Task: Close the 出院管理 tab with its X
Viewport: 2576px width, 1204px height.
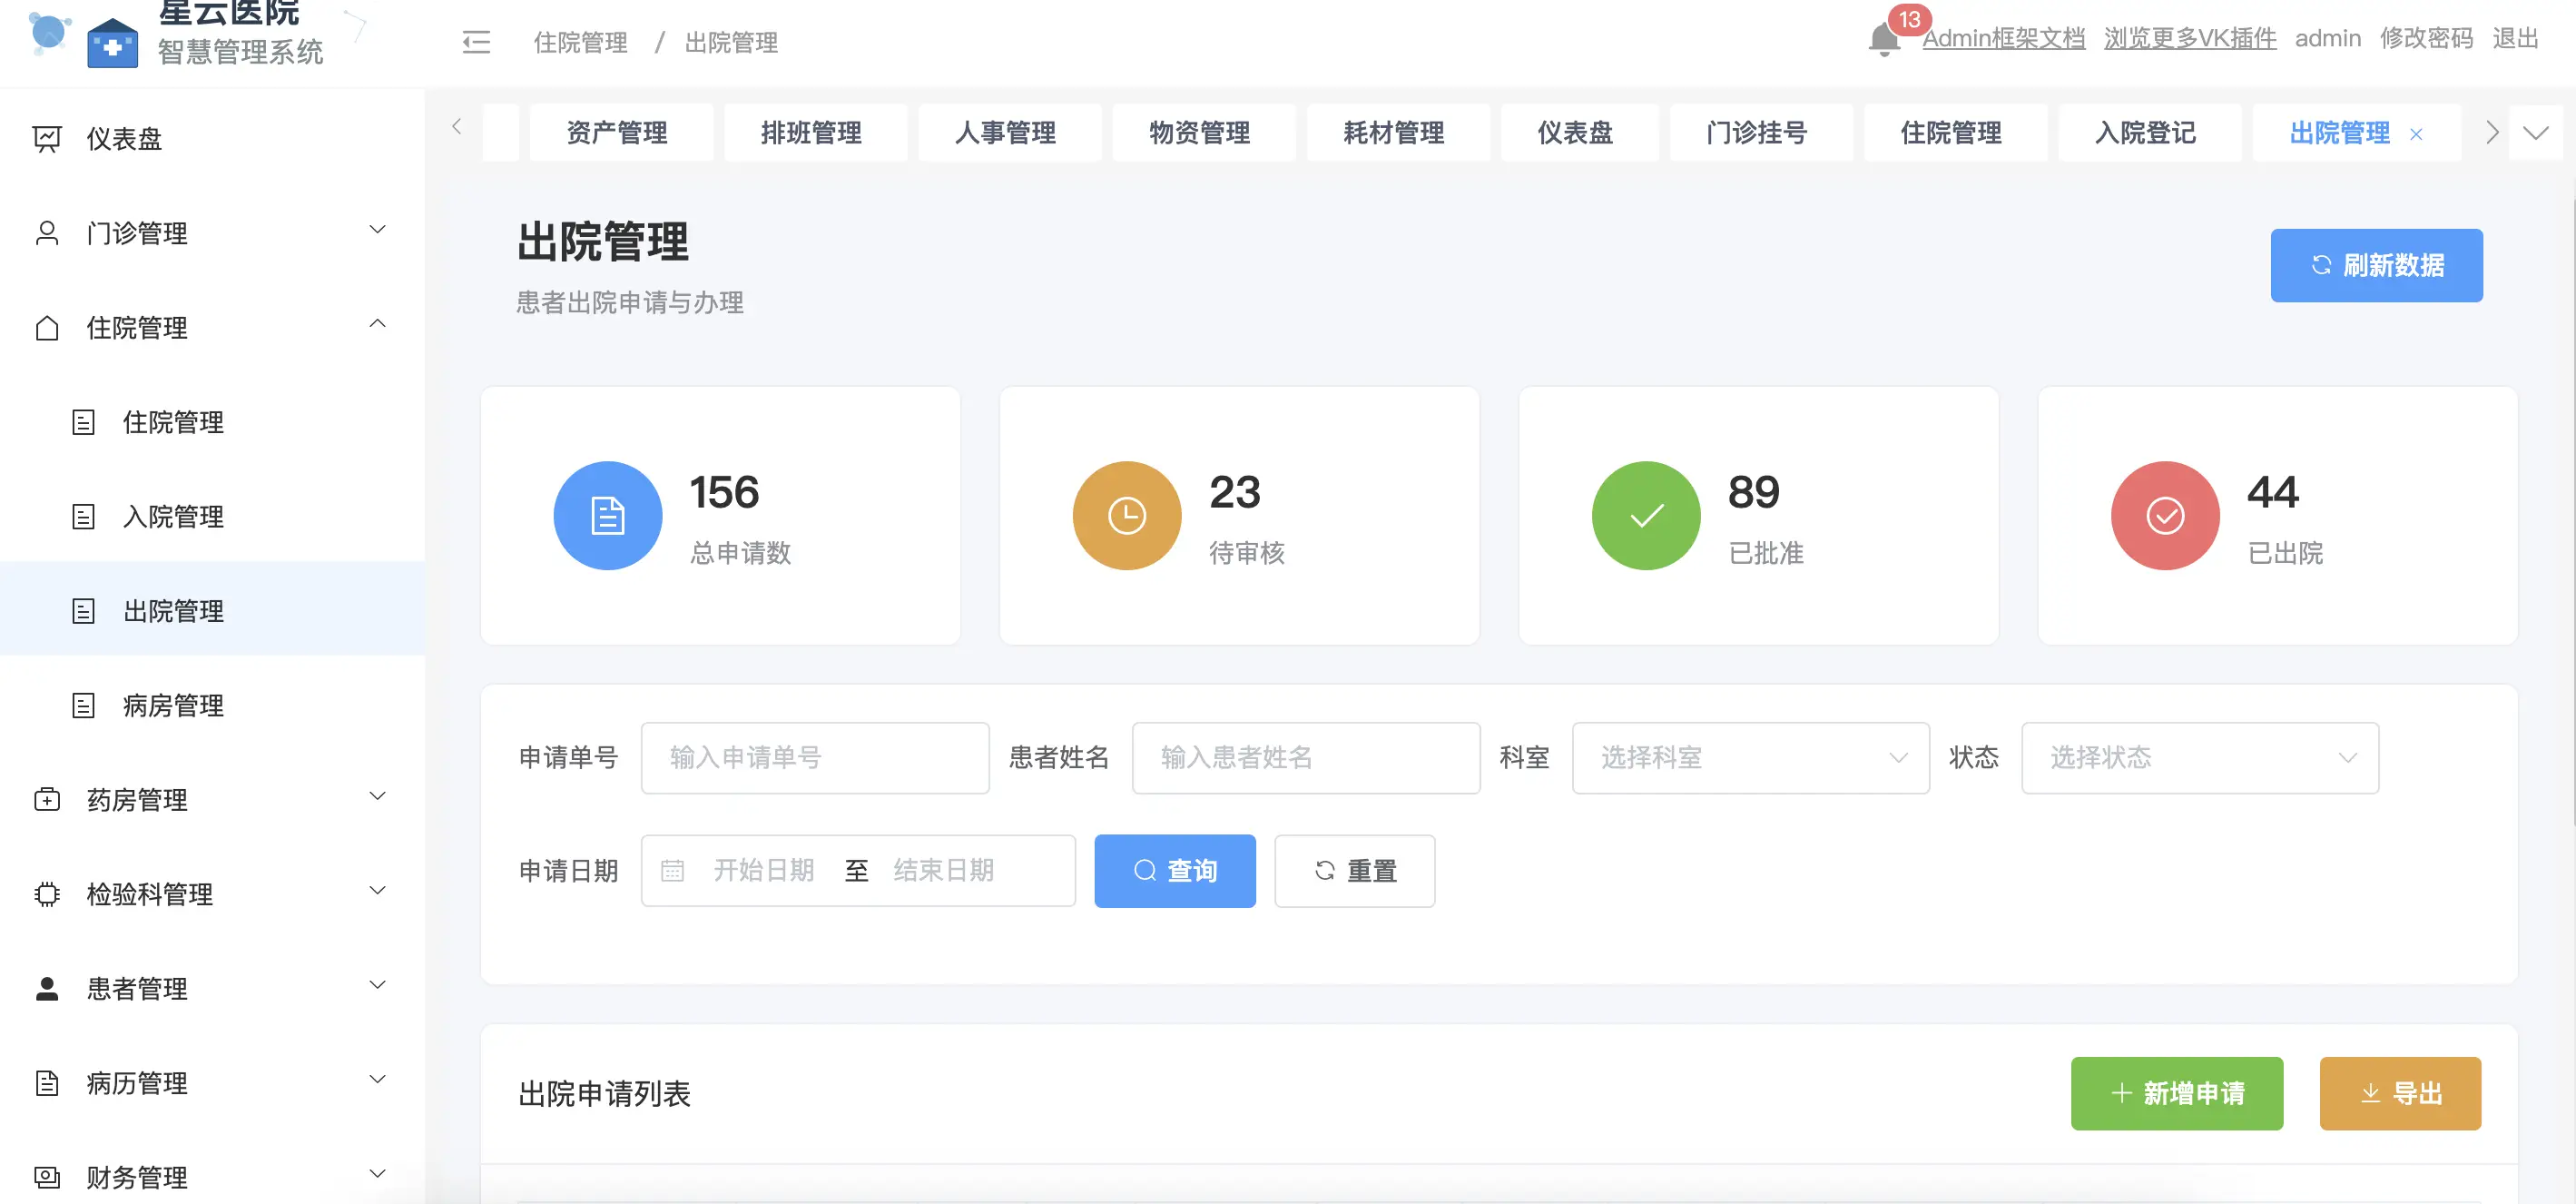Action: (2416, 134)
